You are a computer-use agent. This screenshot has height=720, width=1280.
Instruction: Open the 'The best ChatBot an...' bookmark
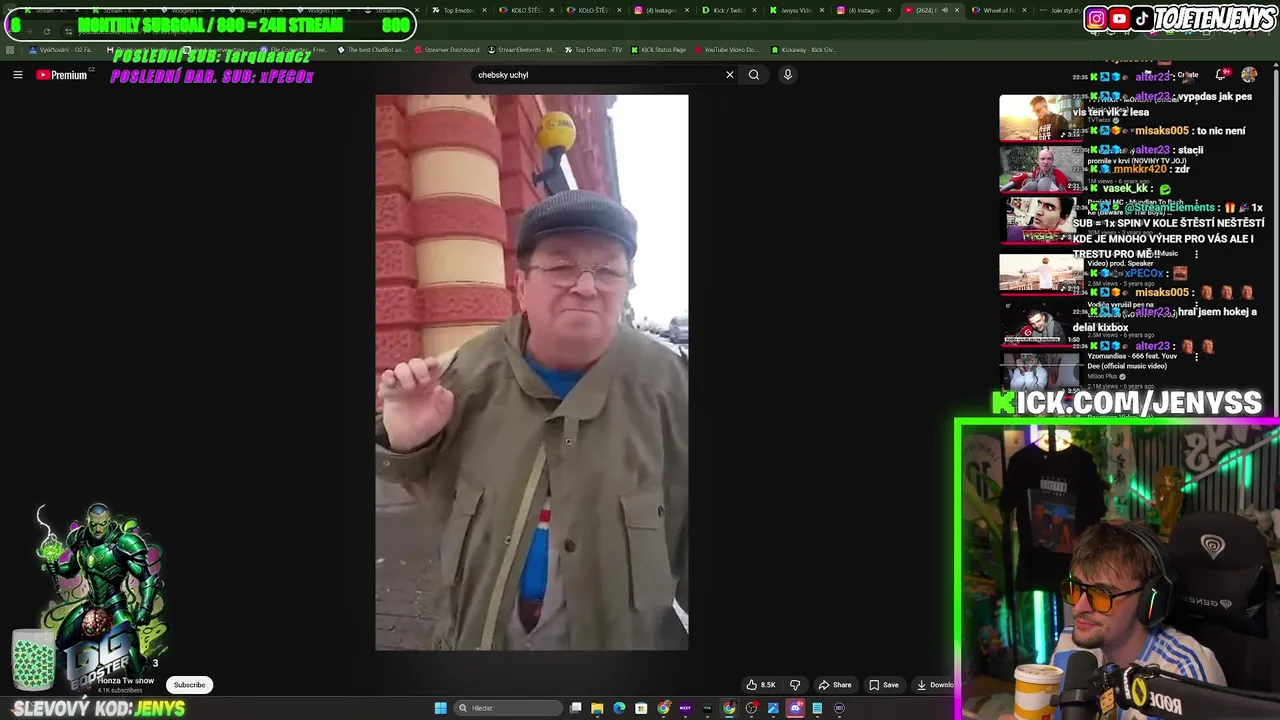[371, 50]
